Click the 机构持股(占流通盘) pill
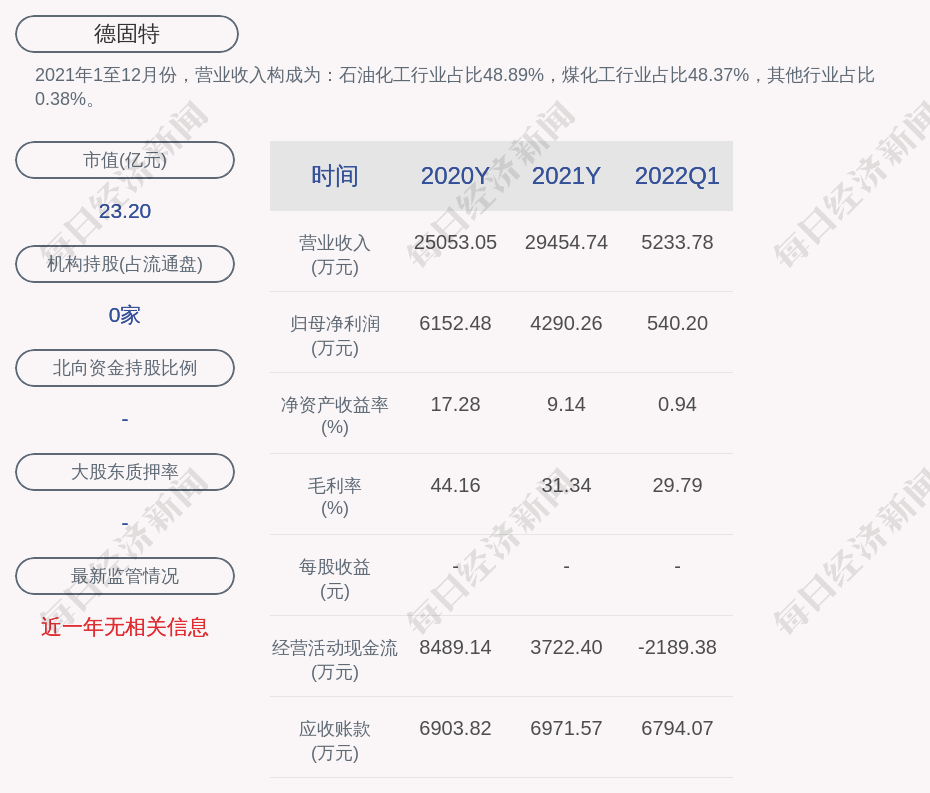The height and width of the screenshot is (793, 930). click(x=125, y=264)
